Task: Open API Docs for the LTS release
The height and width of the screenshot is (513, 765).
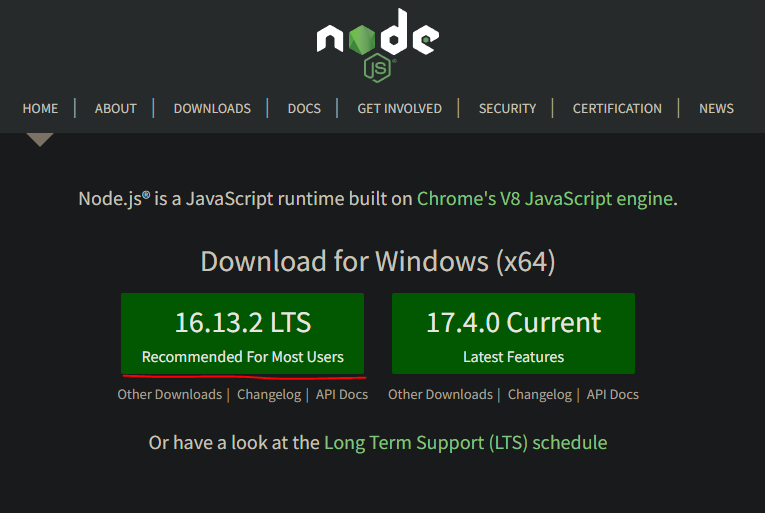Action: 342,394
